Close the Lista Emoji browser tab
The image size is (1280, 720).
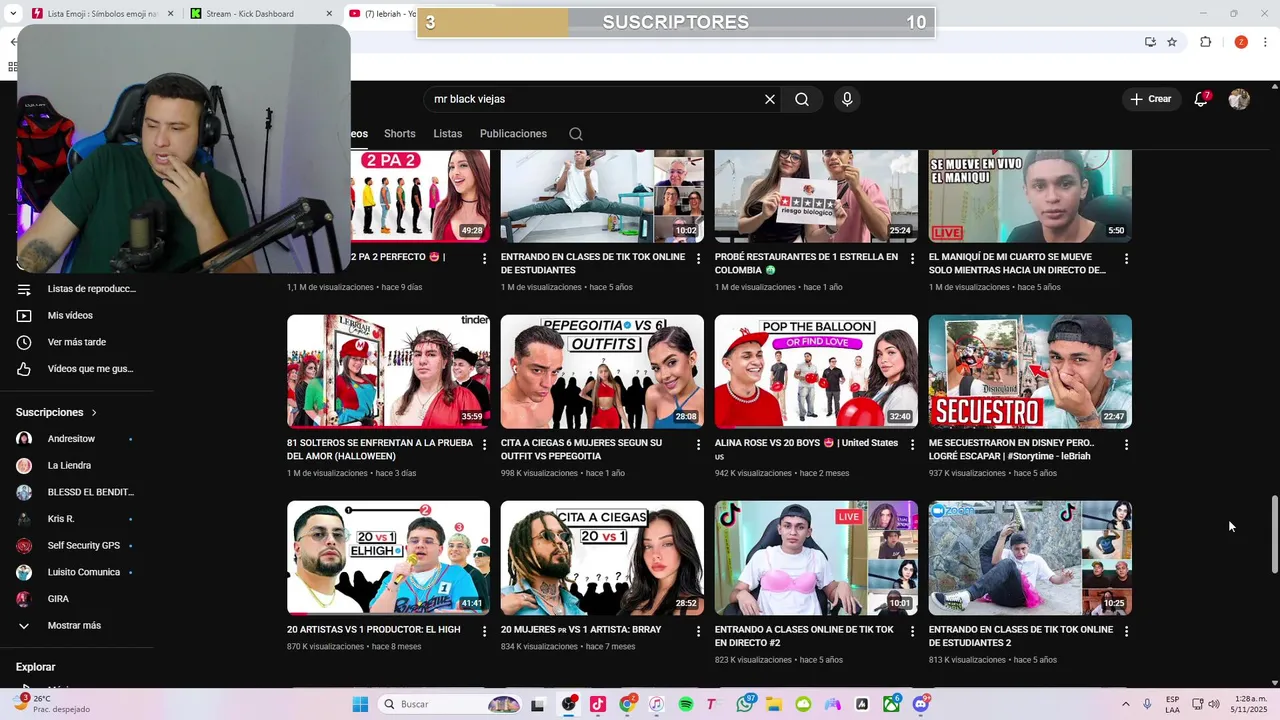pyautogui.click(x=170, y=14)
